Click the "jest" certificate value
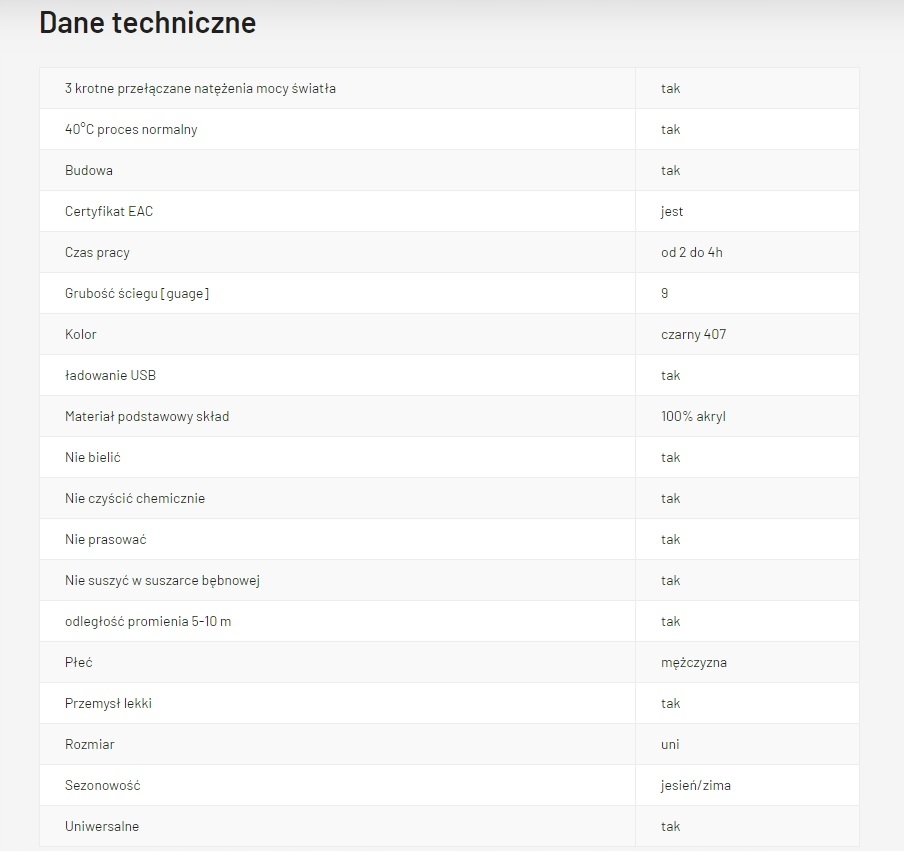This screenshot has height=851, width=904. tap(672, 212)
